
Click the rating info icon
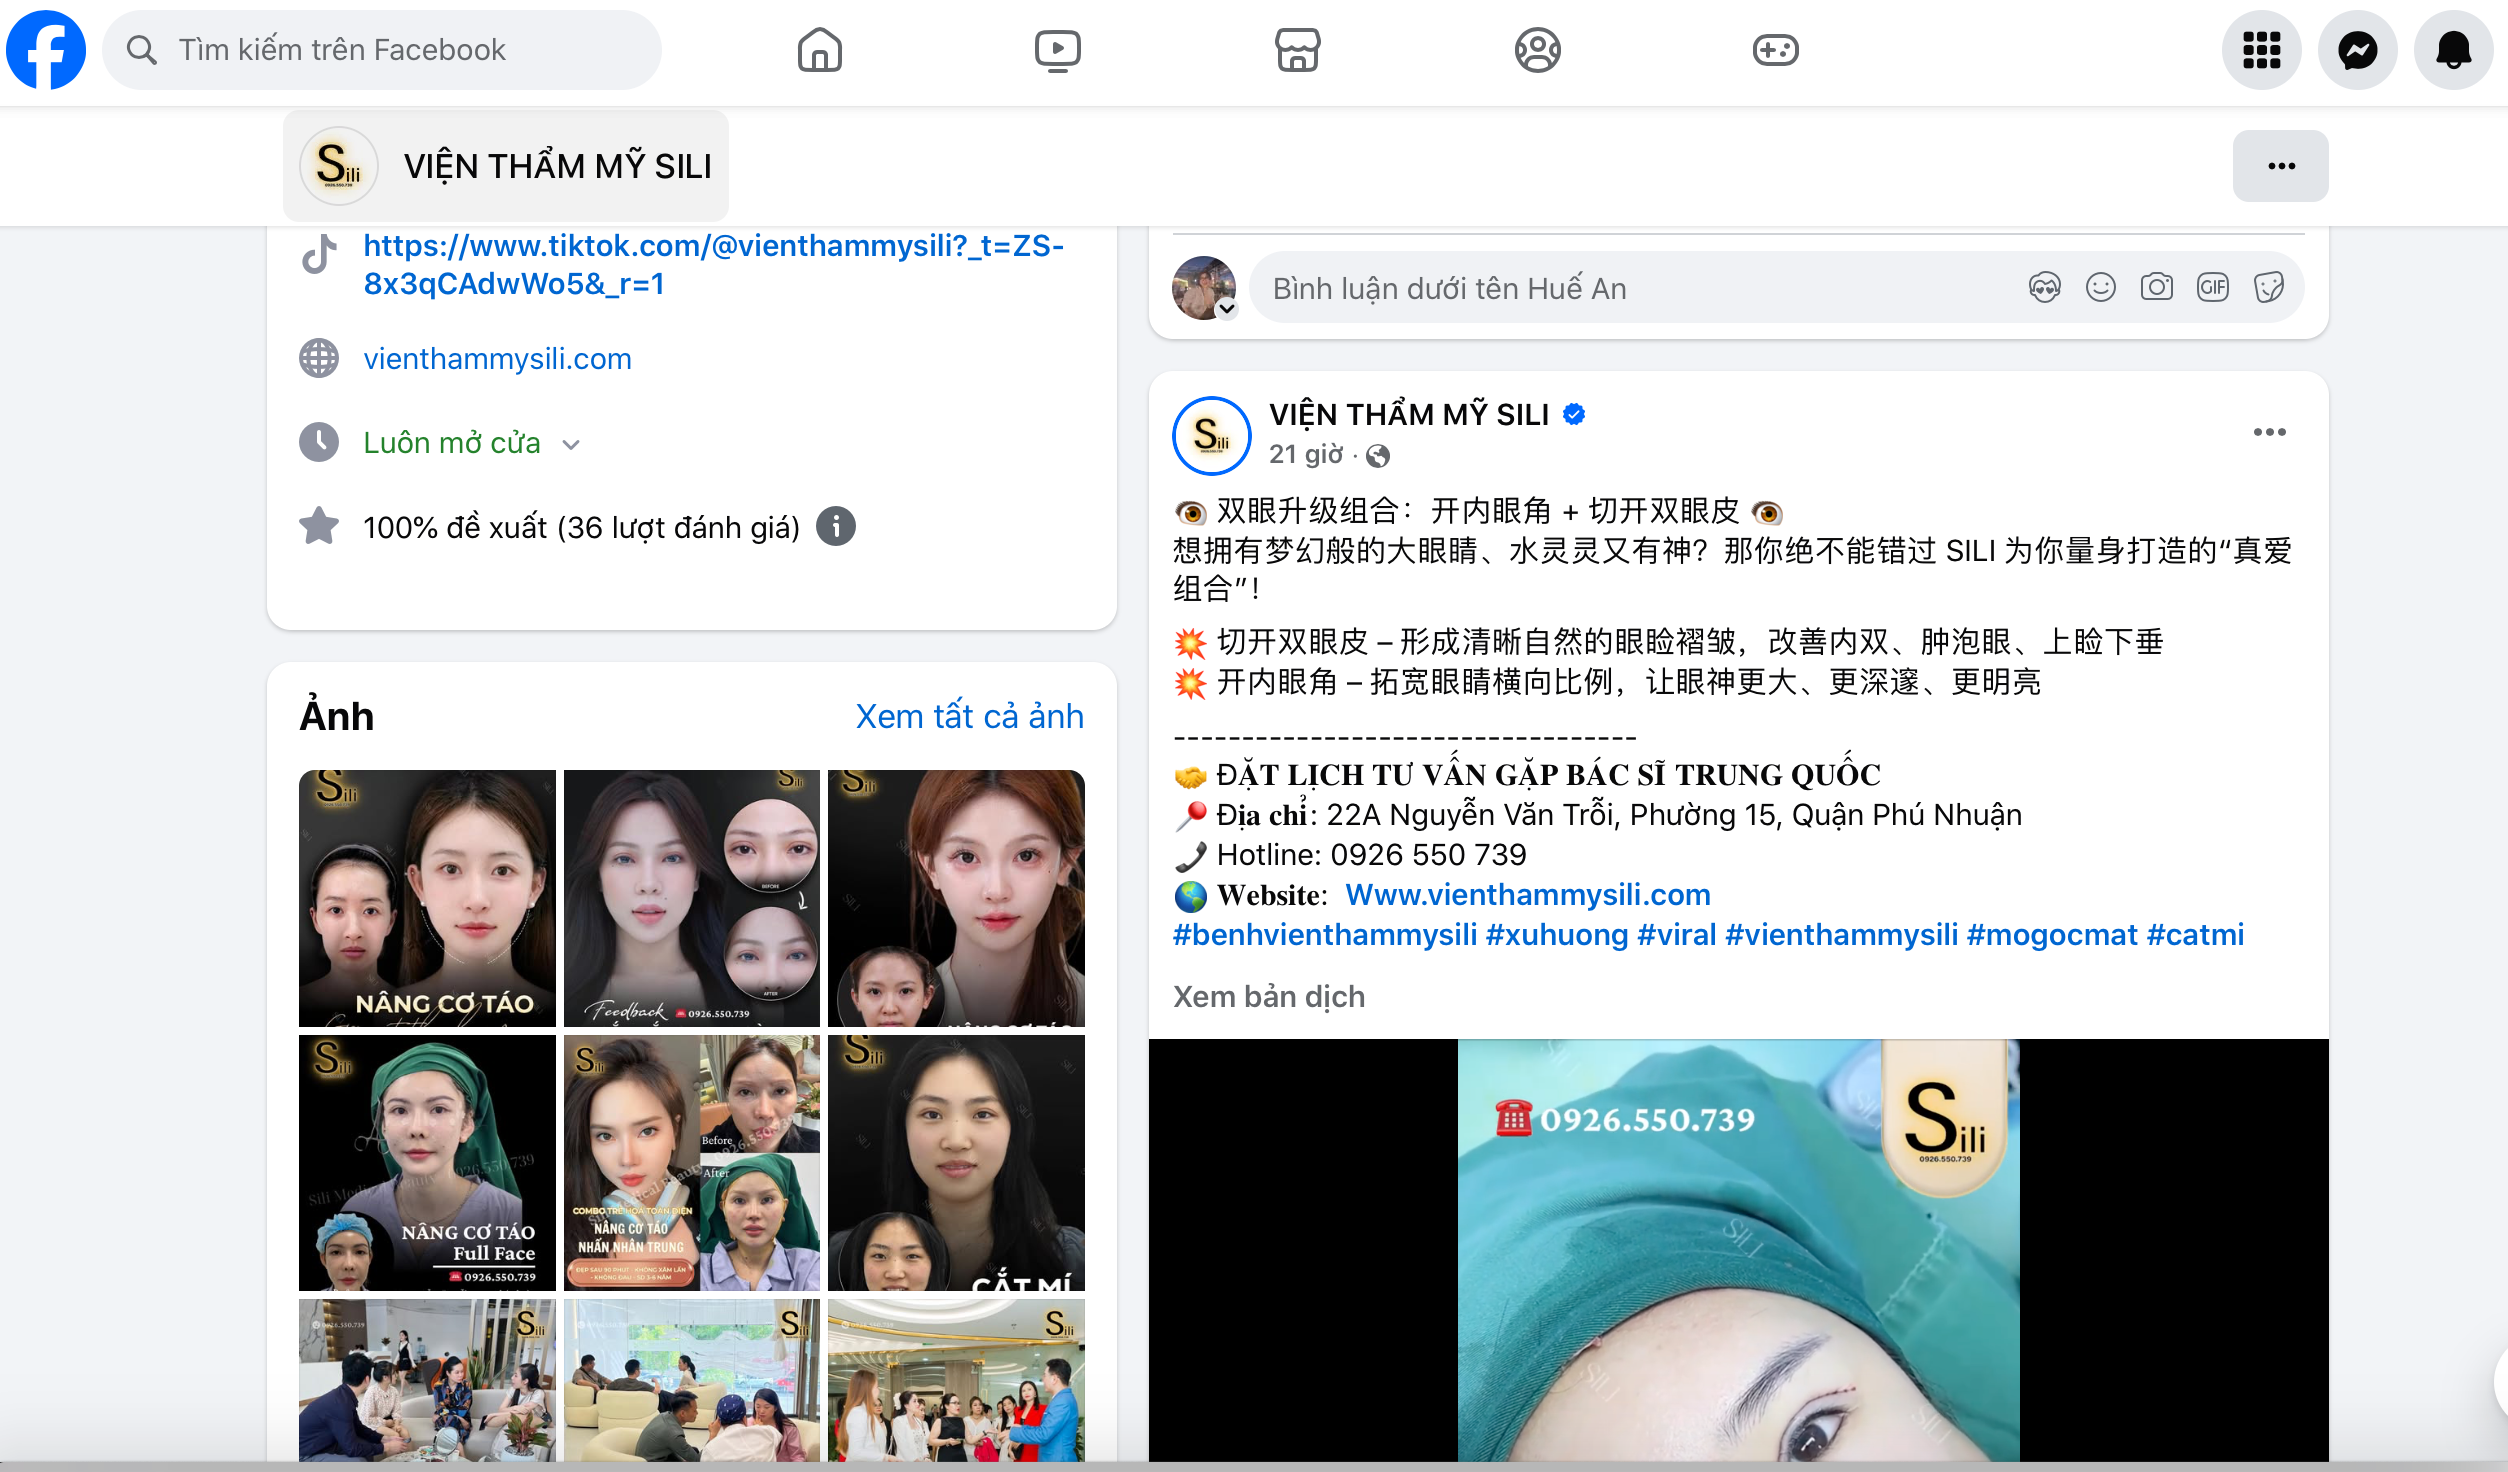pyautogui.click(x=836, y=526)
